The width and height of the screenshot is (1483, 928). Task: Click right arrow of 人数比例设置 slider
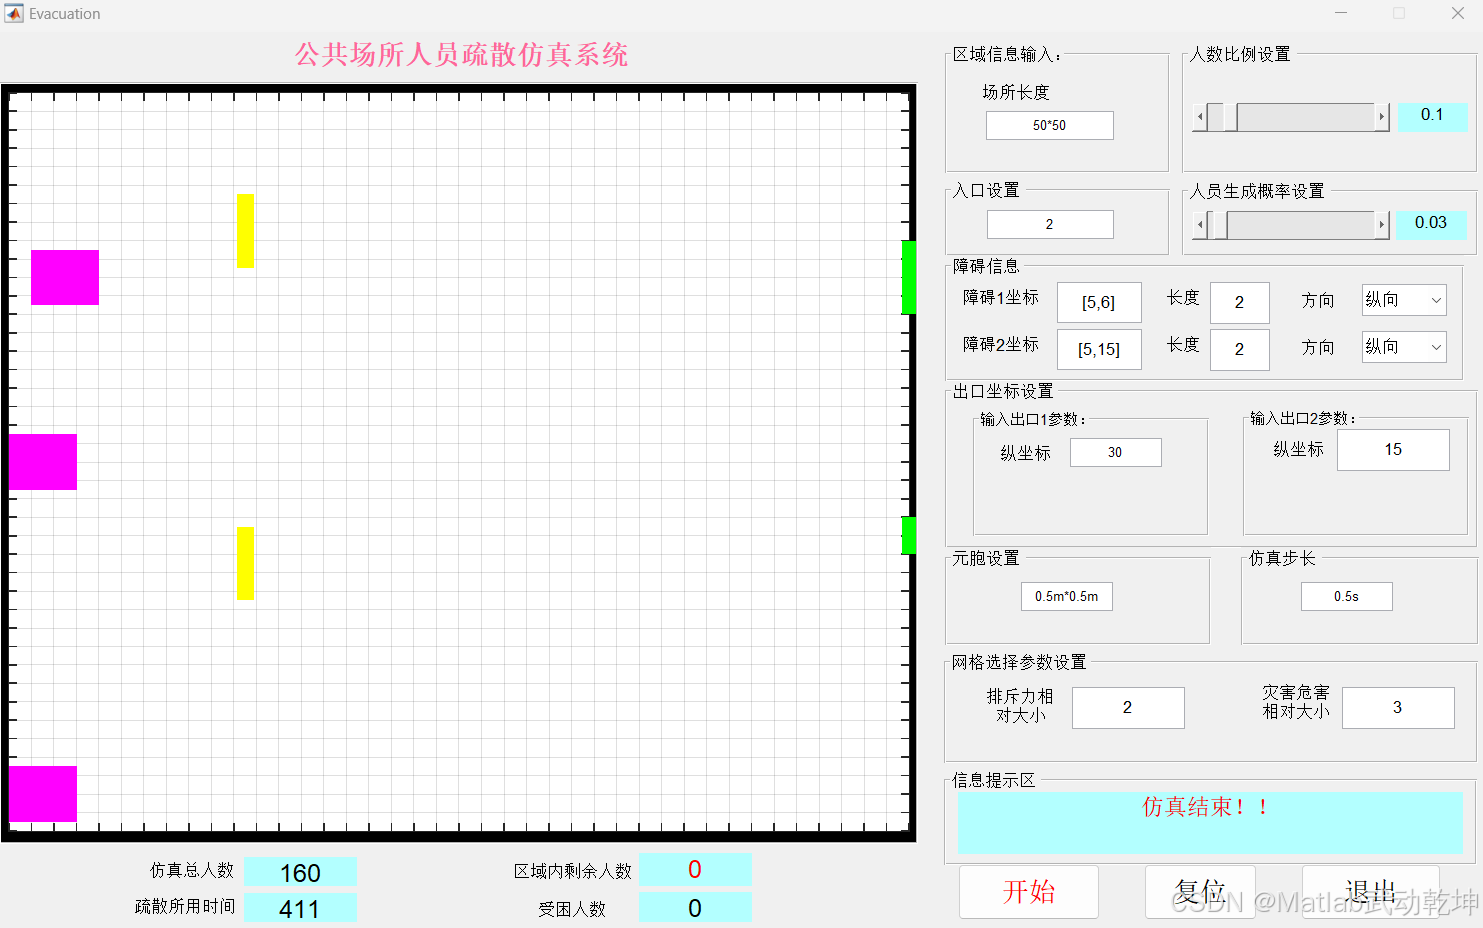pos(1381,117)
